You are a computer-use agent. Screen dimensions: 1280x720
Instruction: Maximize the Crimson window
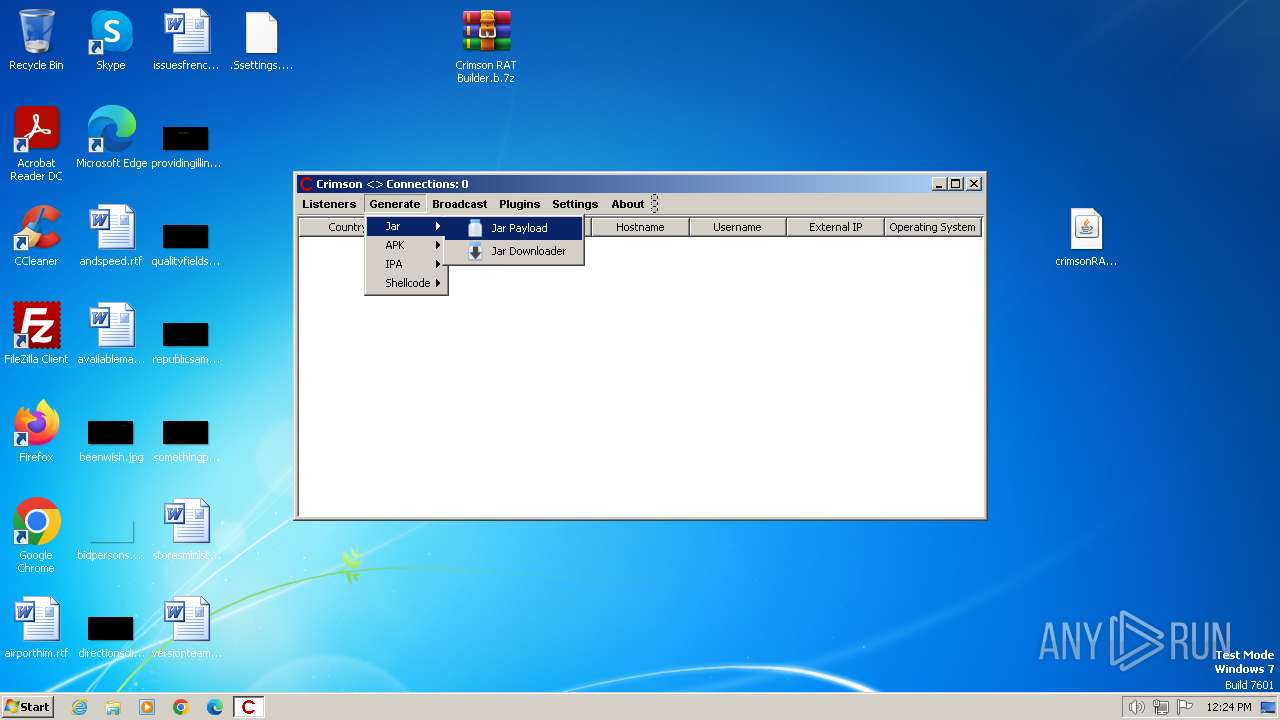[955, 184]
